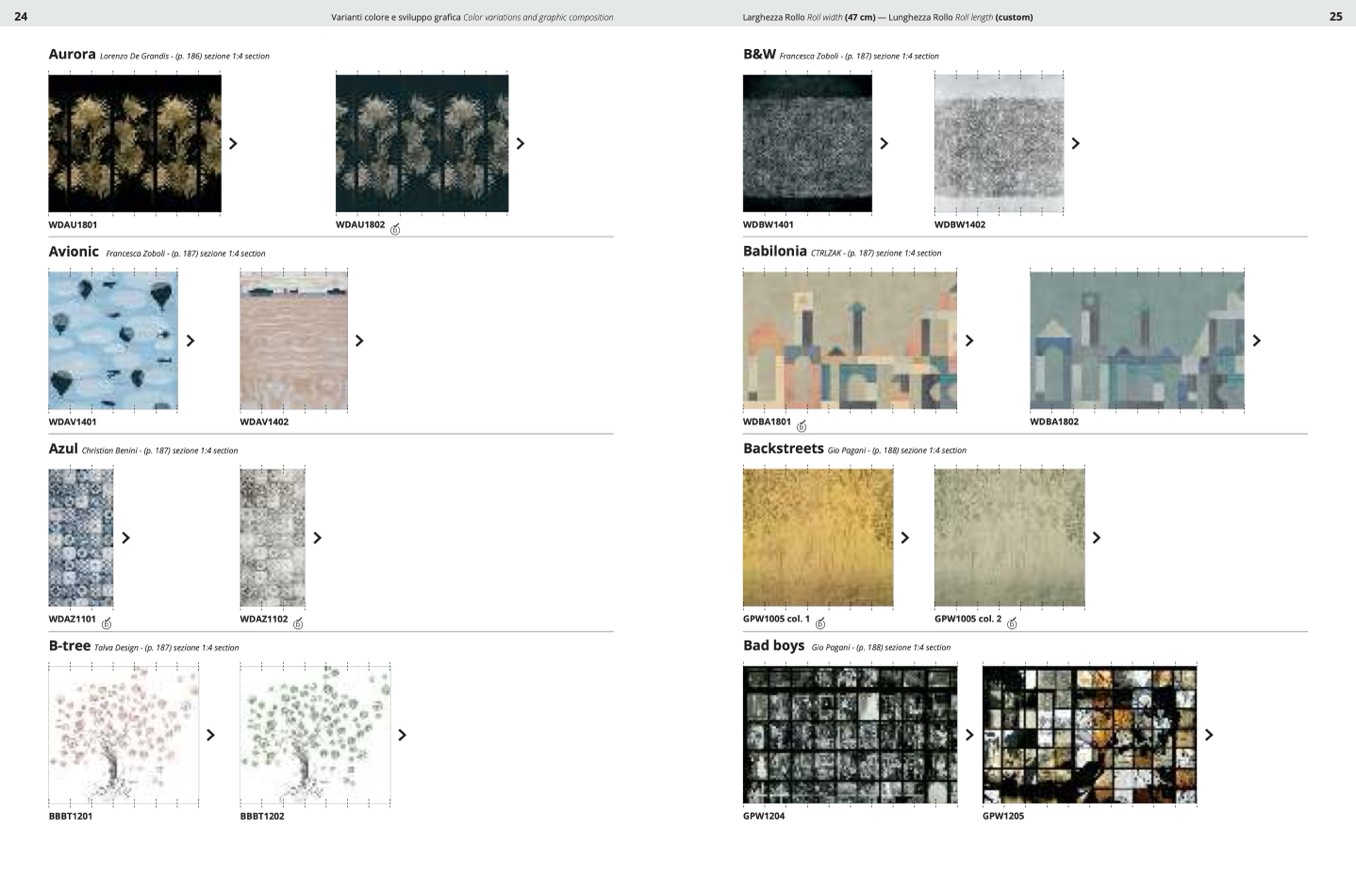Click the round symbol beside GPW1005 col. 2
This screenshot has height=878, width=1356.
pyautogui.click(x=1012, y=623)
